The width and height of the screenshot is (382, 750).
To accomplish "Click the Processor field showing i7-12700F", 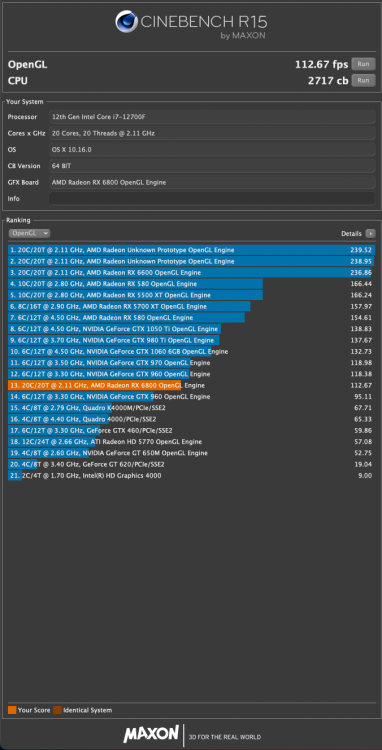I will [x=212, y=117].
